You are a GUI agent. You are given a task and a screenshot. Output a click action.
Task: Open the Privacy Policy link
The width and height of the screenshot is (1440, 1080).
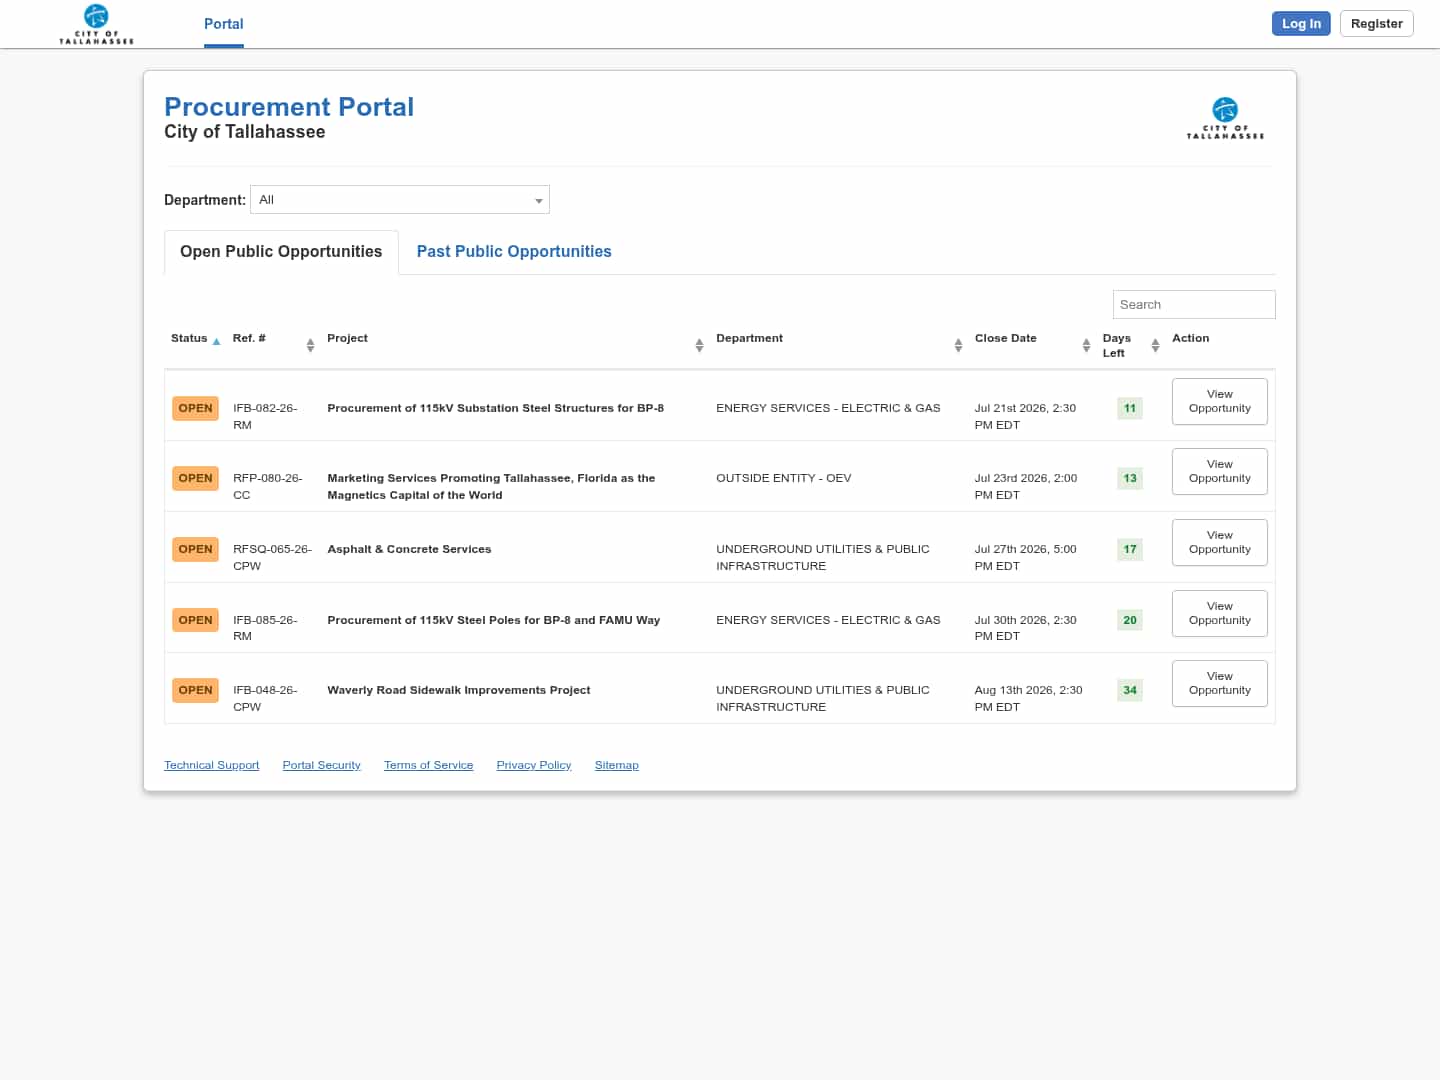[x=534, y=765]
